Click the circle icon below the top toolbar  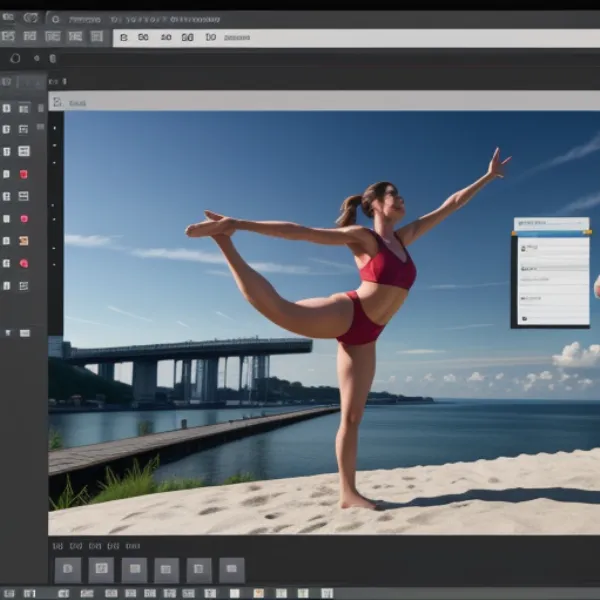[15, 58]
